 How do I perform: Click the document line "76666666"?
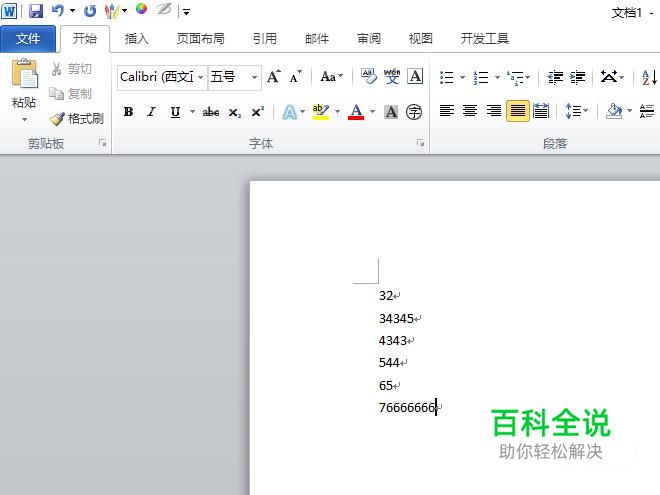407,407
